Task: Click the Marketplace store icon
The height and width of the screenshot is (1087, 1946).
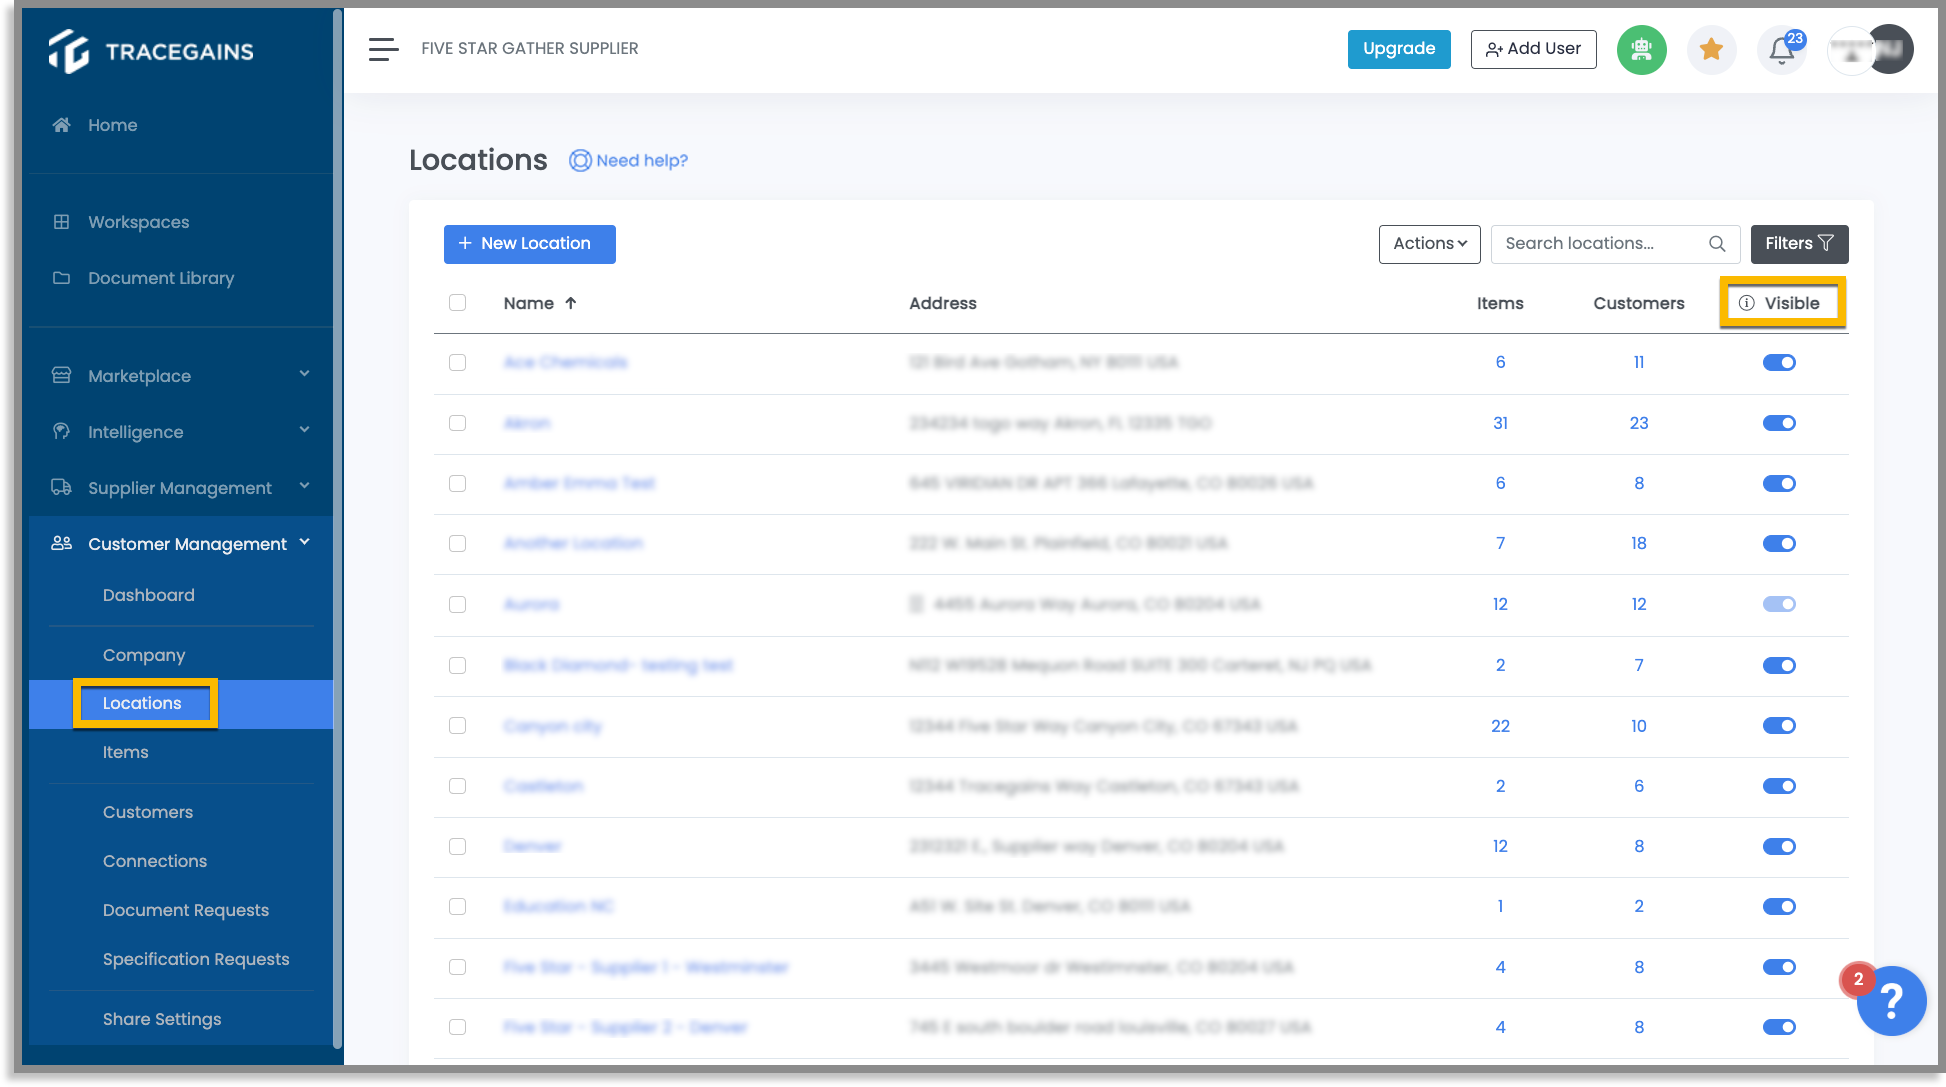Action: [62, 376]
